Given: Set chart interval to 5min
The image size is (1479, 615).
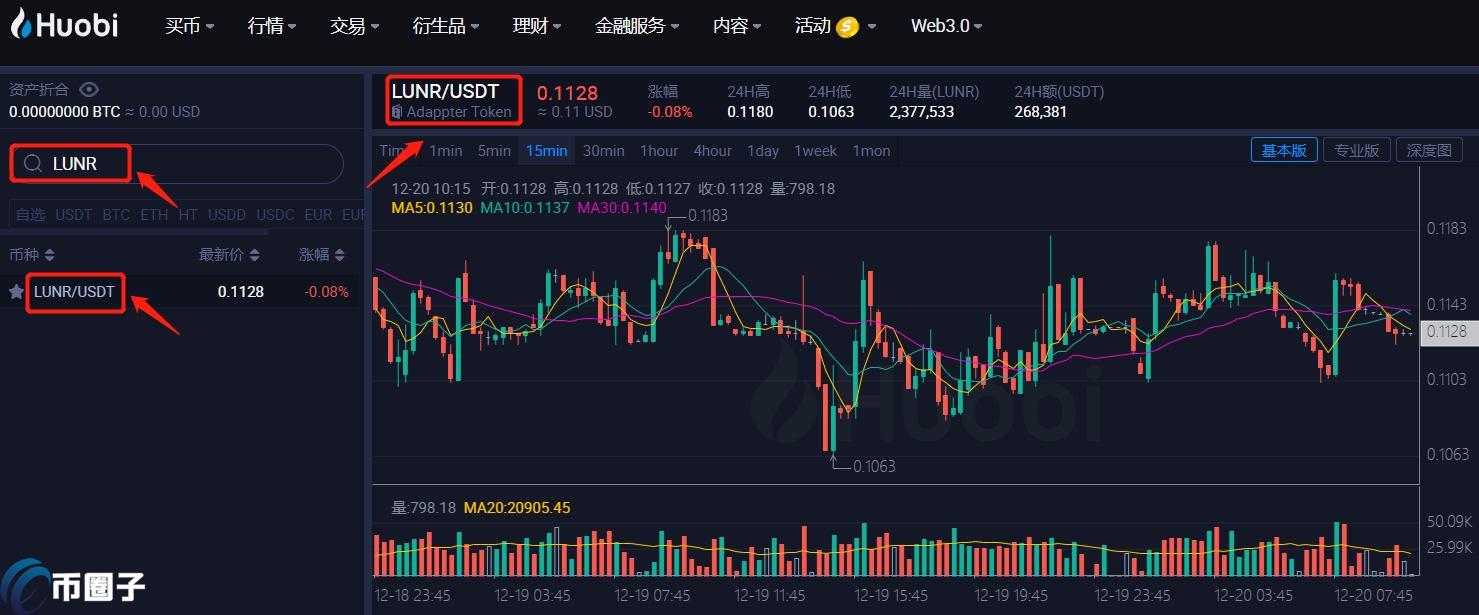Looking at the screenshot, I should [494, 151].
